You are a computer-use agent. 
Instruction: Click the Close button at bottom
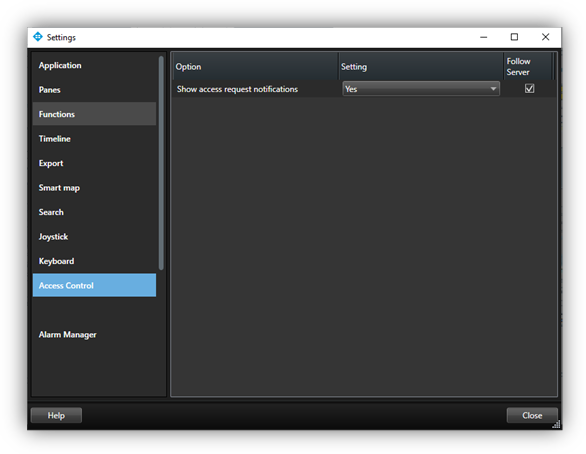click(x=532, y=416)
